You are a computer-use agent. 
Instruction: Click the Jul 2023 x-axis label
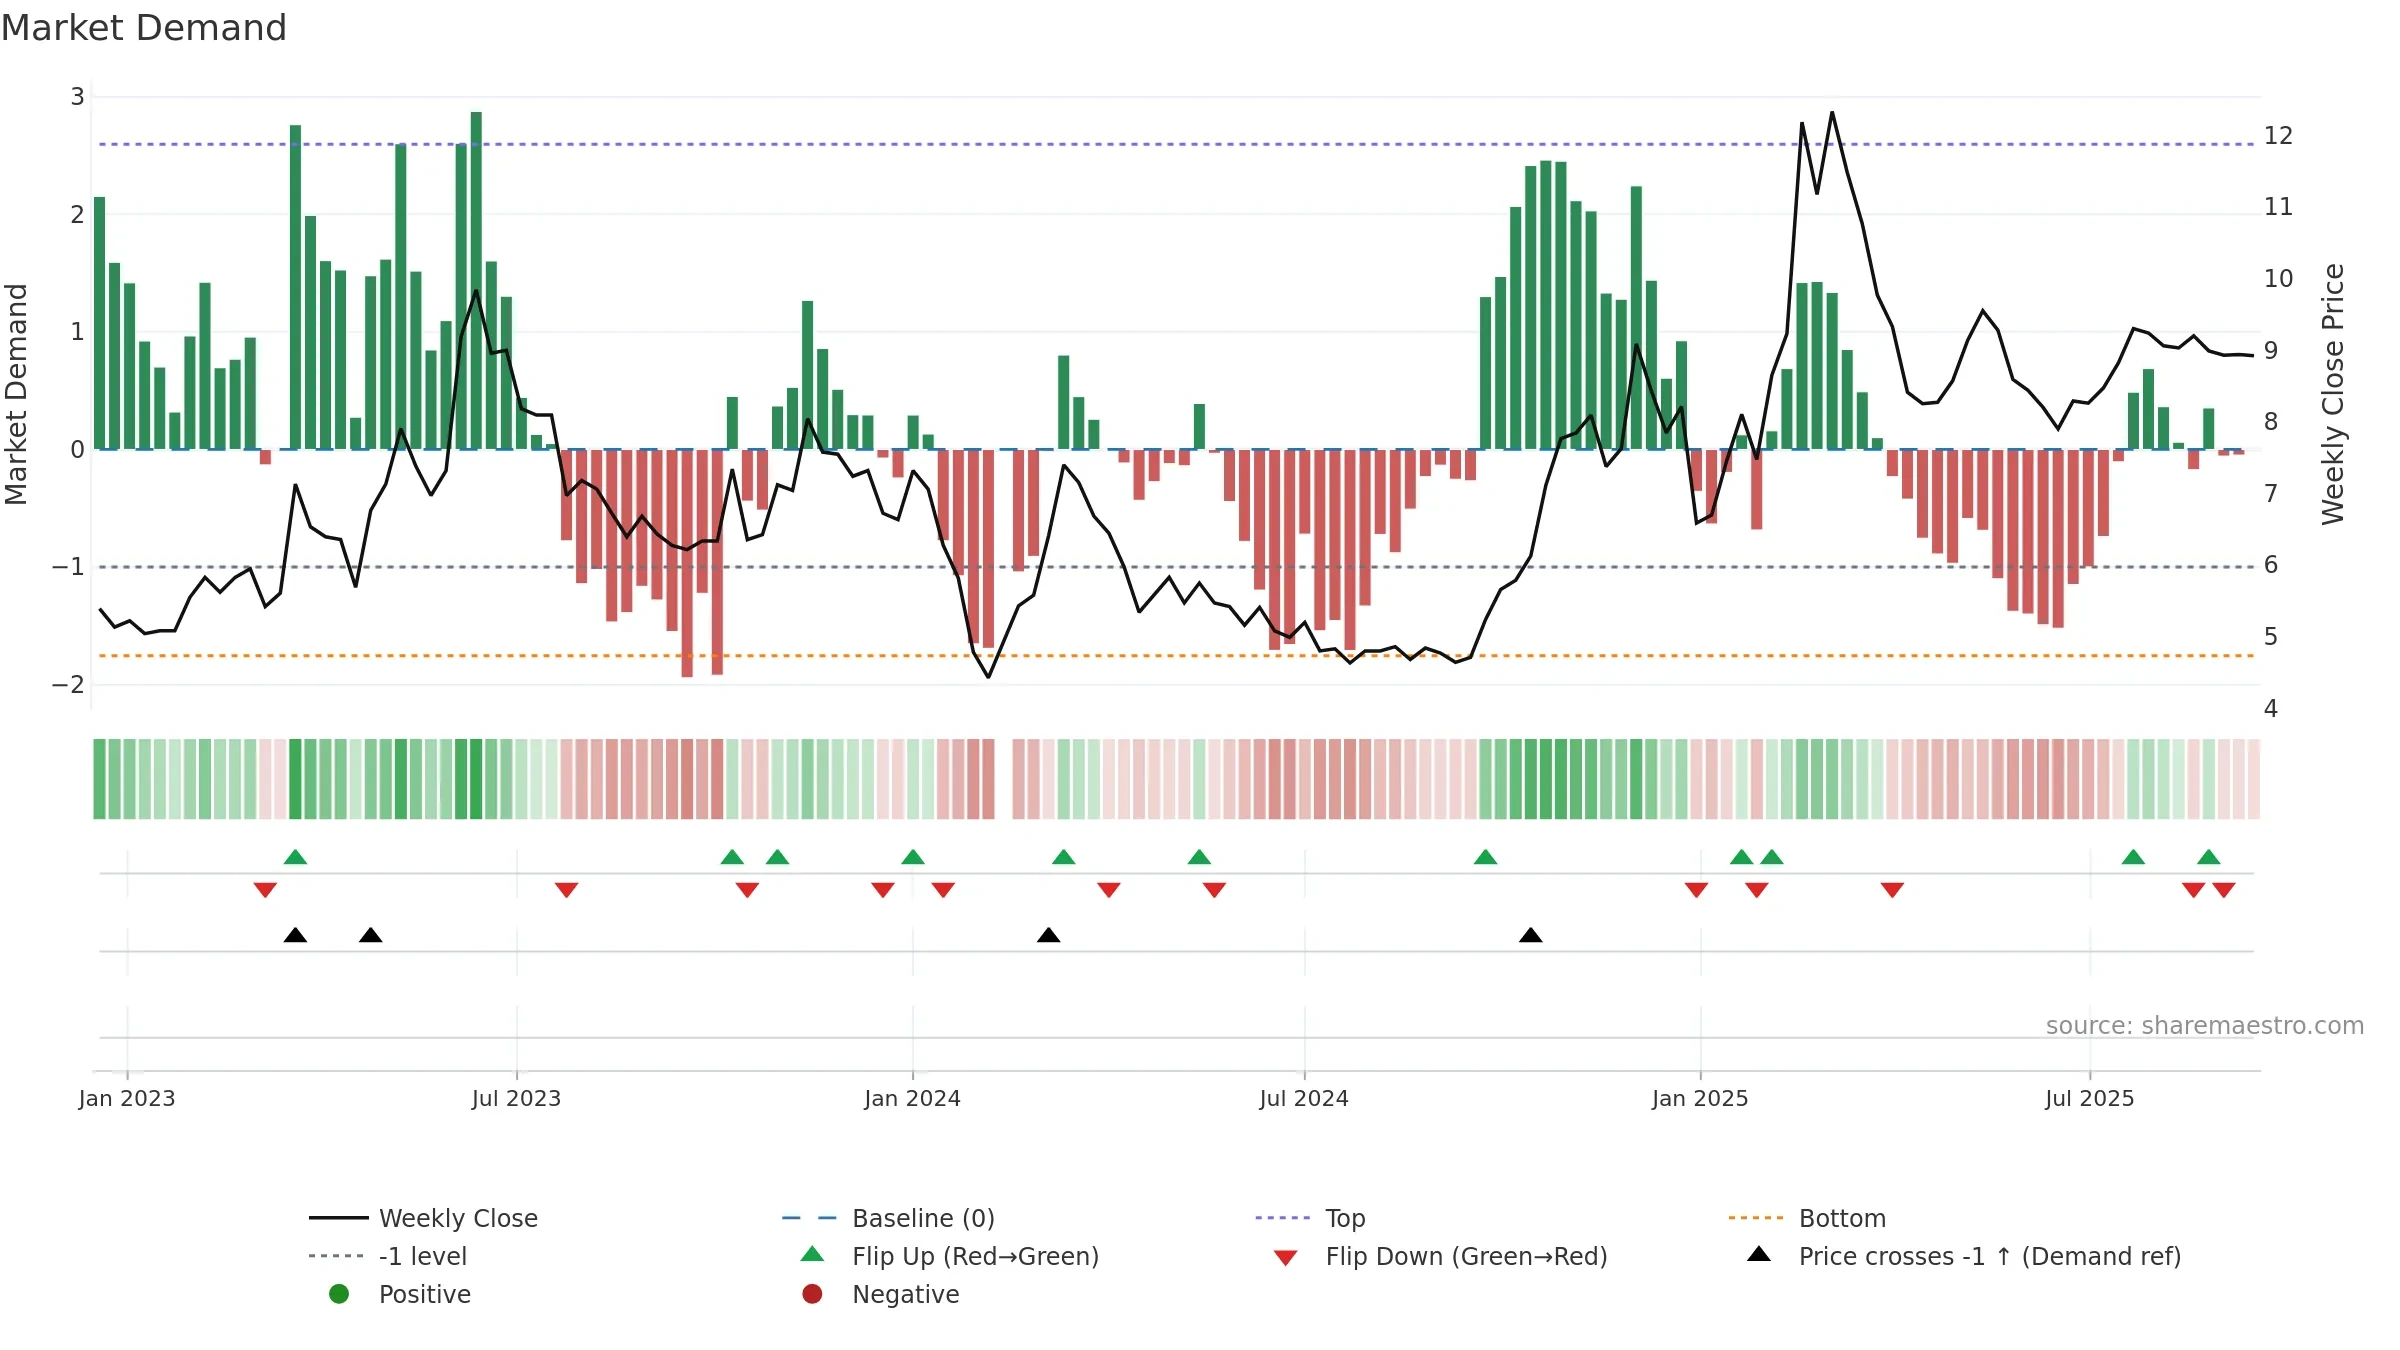click(516, 1098)
